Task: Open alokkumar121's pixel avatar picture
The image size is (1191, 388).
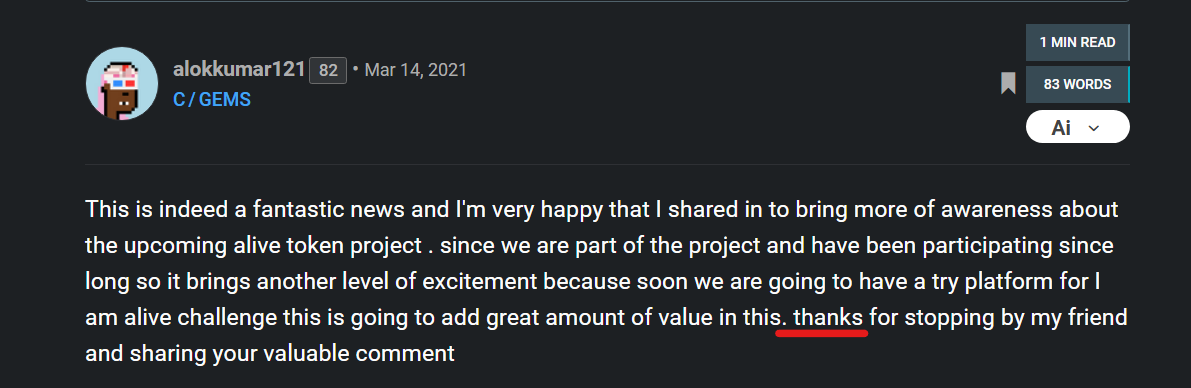Action: point(122,83)
